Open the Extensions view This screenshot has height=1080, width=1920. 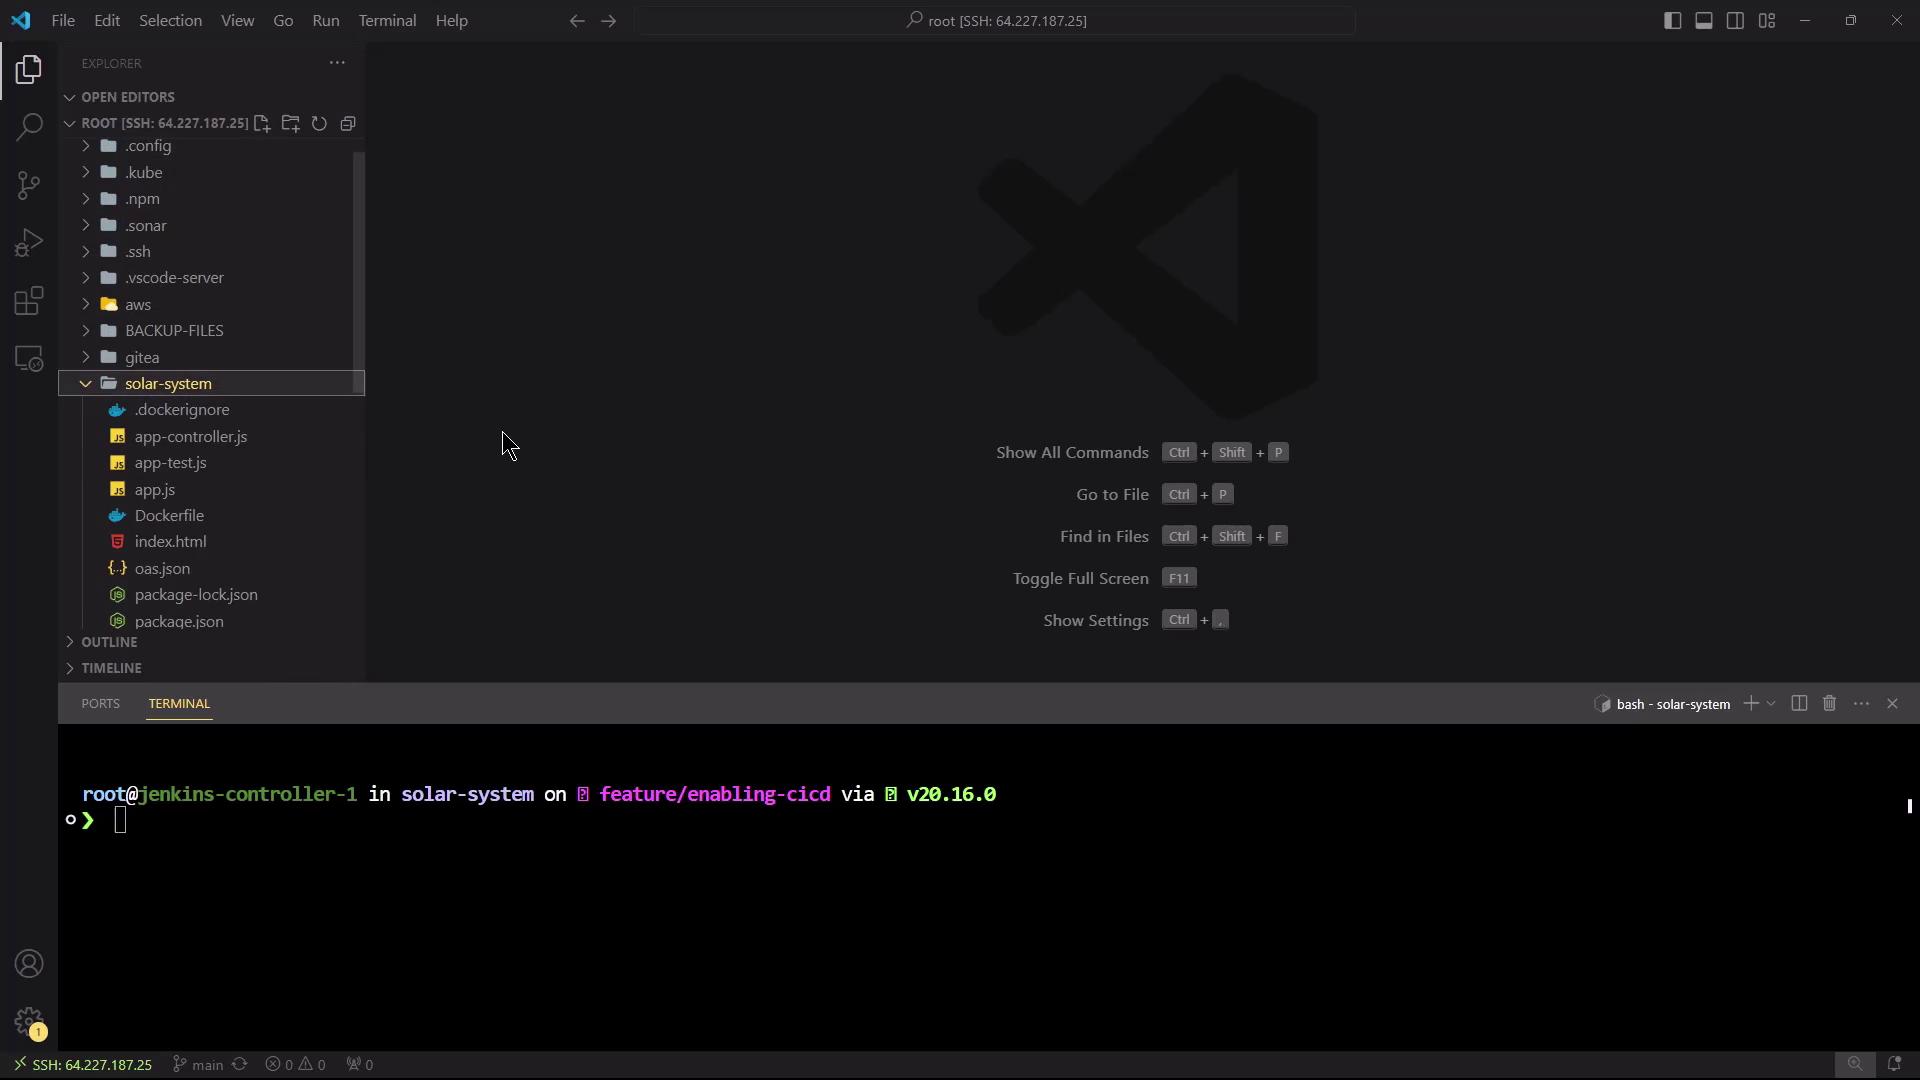pos(29,301)
